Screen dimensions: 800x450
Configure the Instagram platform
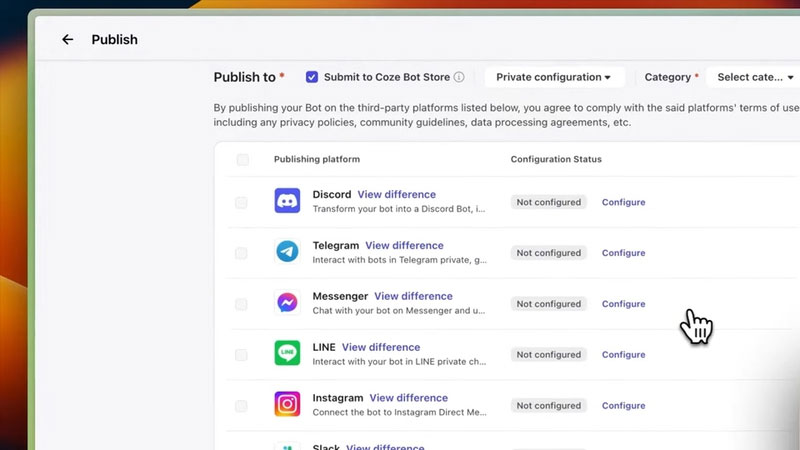click(623, 406)
